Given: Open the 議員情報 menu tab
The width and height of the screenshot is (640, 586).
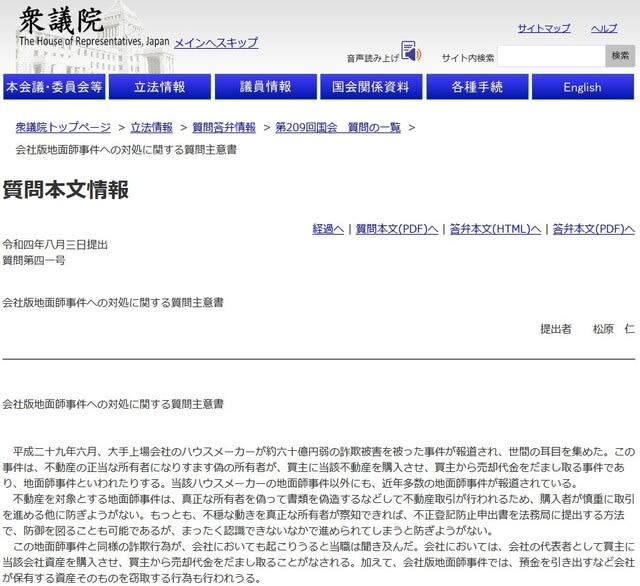Looking at the screenshot, I should click(266, 87).
